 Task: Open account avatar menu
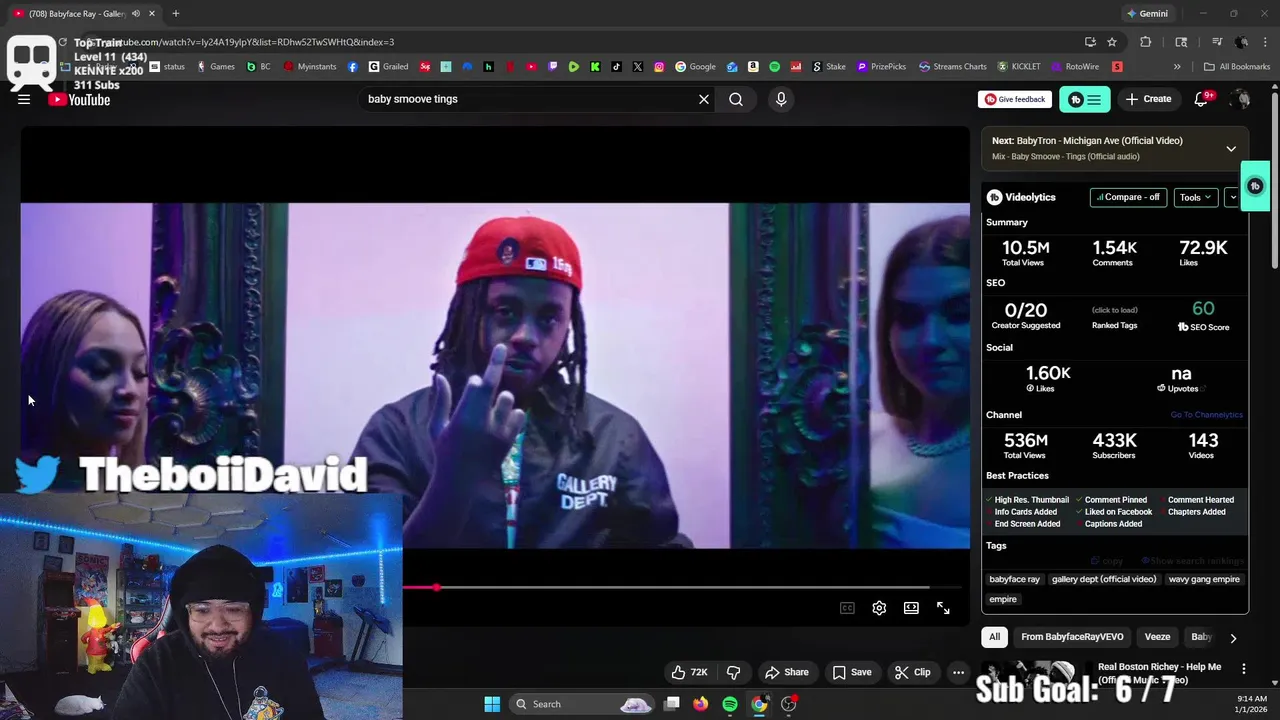coord(1241,99)
